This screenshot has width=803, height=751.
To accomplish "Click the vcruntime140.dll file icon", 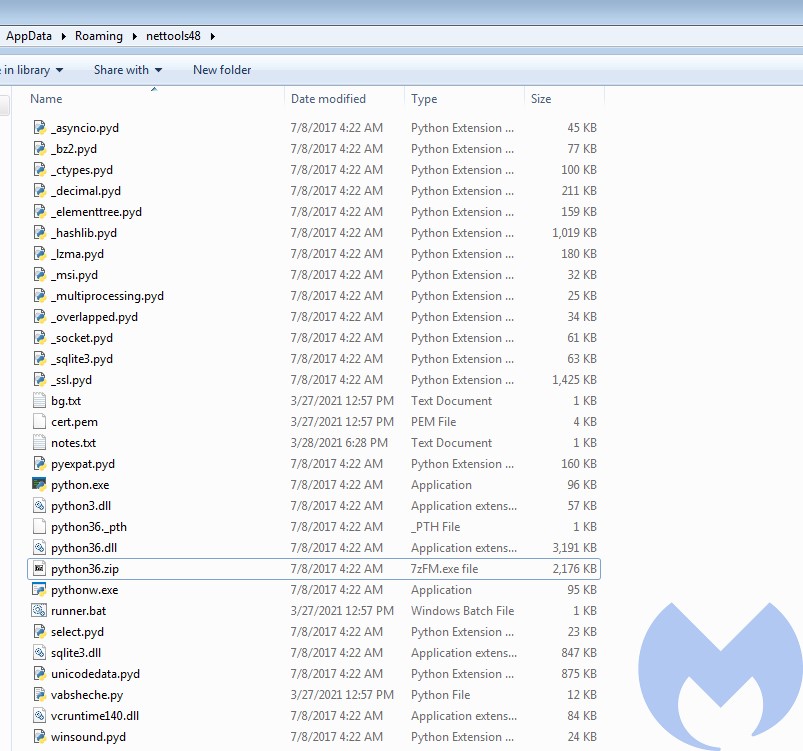I will pos(39,715).
